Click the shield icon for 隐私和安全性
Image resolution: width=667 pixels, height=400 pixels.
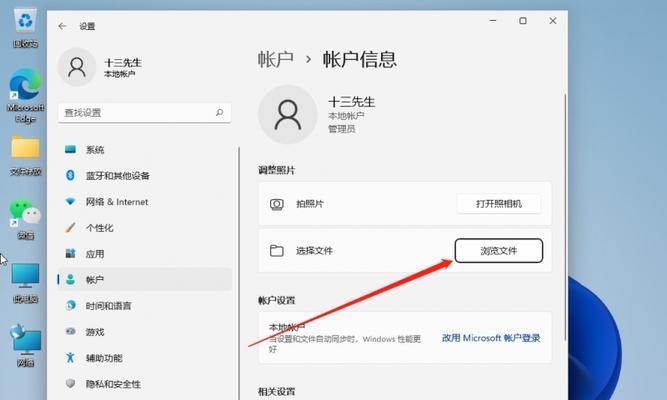(x=71, y=383)
